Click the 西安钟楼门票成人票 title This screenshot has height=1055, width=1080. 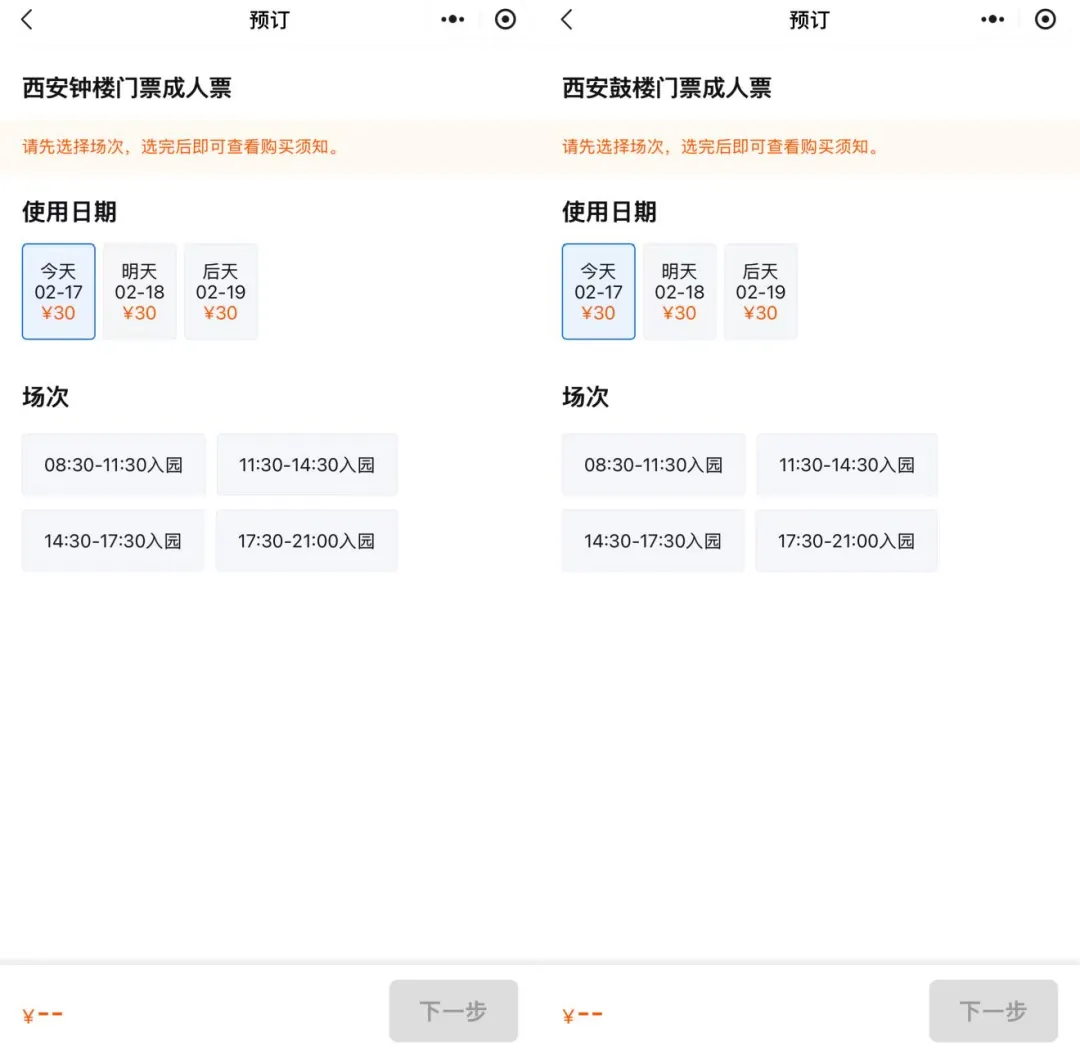(x=127, y=88)
